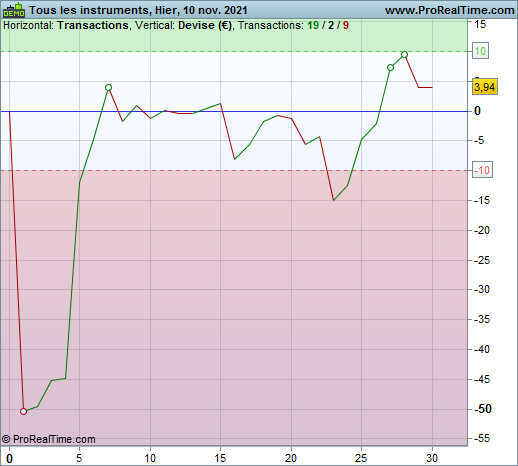The height and width of the screenshot is (466, 518).
Task: Select the green 10 threshold label
Action: pyautogui.click(x=480, y=51)
